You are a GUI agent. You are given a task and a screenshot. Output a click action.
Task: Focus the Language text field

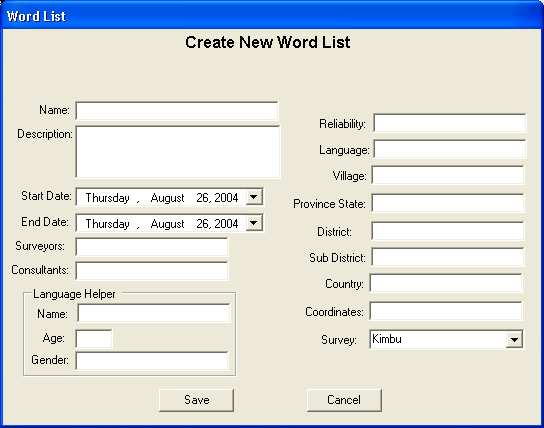(x=450, y=149)
